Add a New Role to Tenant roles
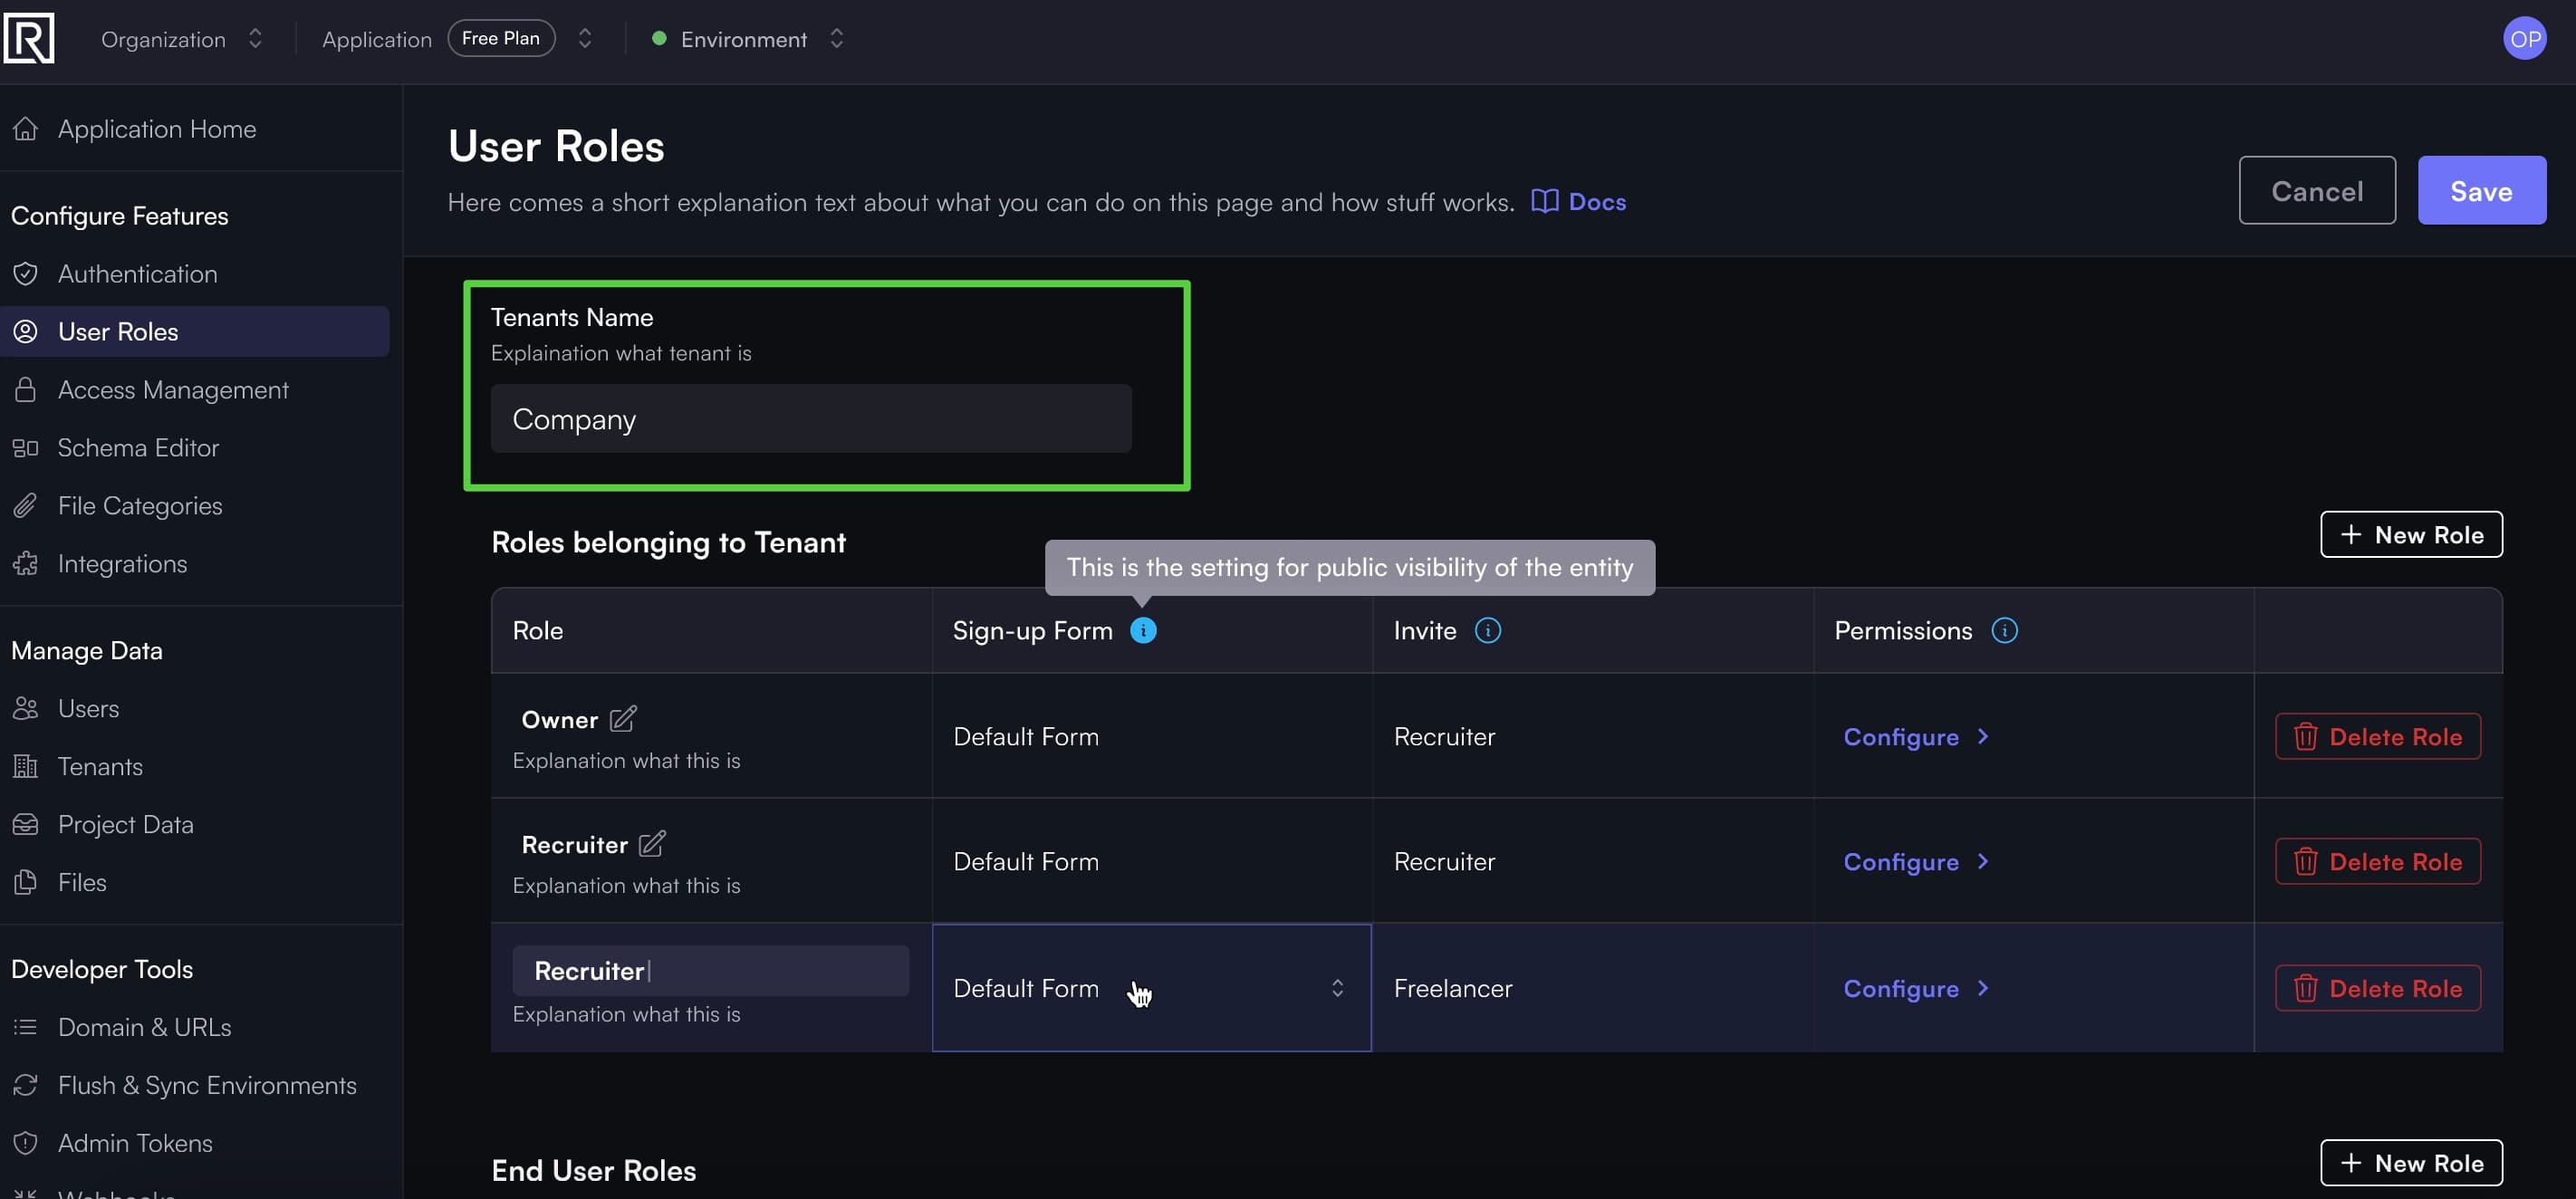The height and width of the screenshot is (1199, 2576). click(x=2410, y=535)
